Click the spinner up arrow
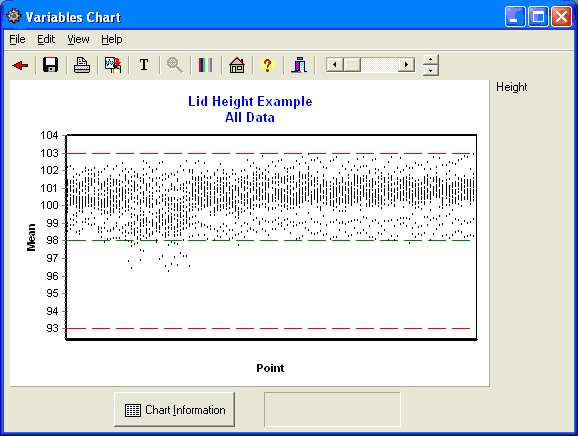This screenshot has height=436, width=578. click(x=431, y=59)
